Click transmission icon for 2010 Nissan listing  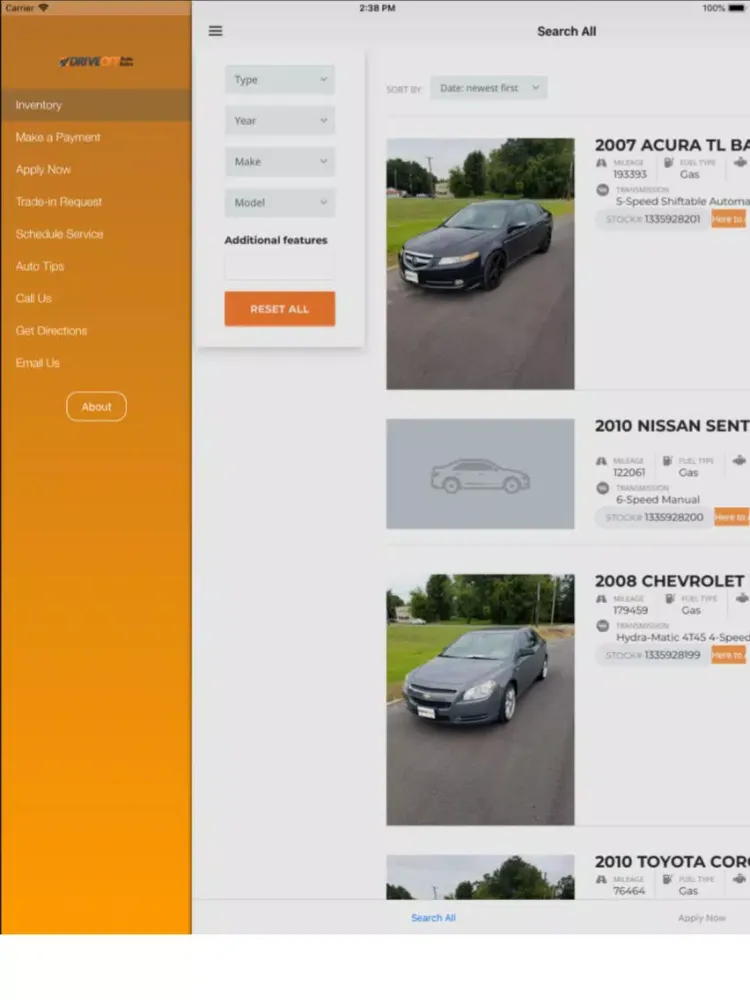[x=602, y=488]
